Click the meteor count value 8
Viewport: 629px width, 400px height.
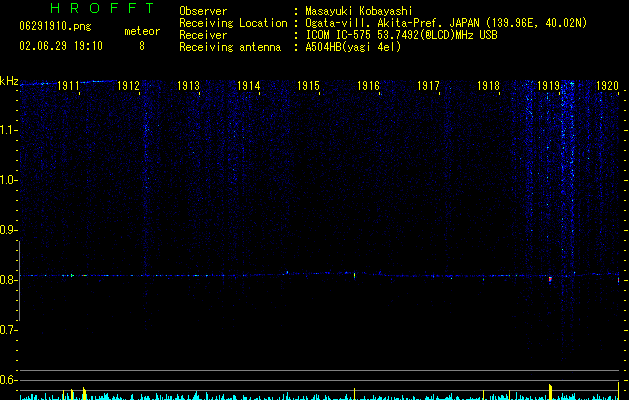(x=142, y=46)
